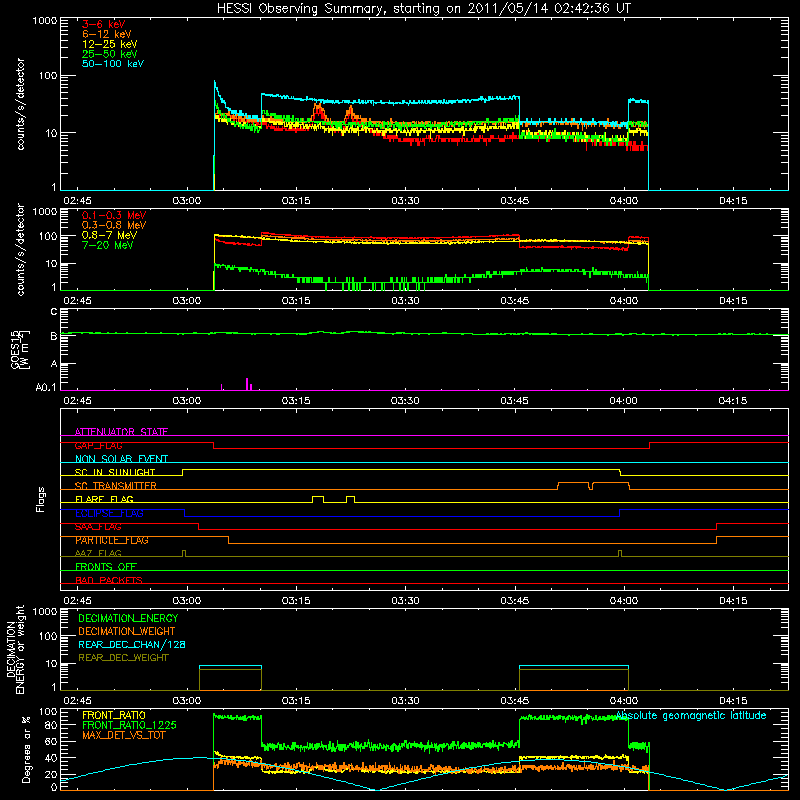800x800 pixels.
Task: Select the ECLIPSE_FLAG label
Action: 109,513
